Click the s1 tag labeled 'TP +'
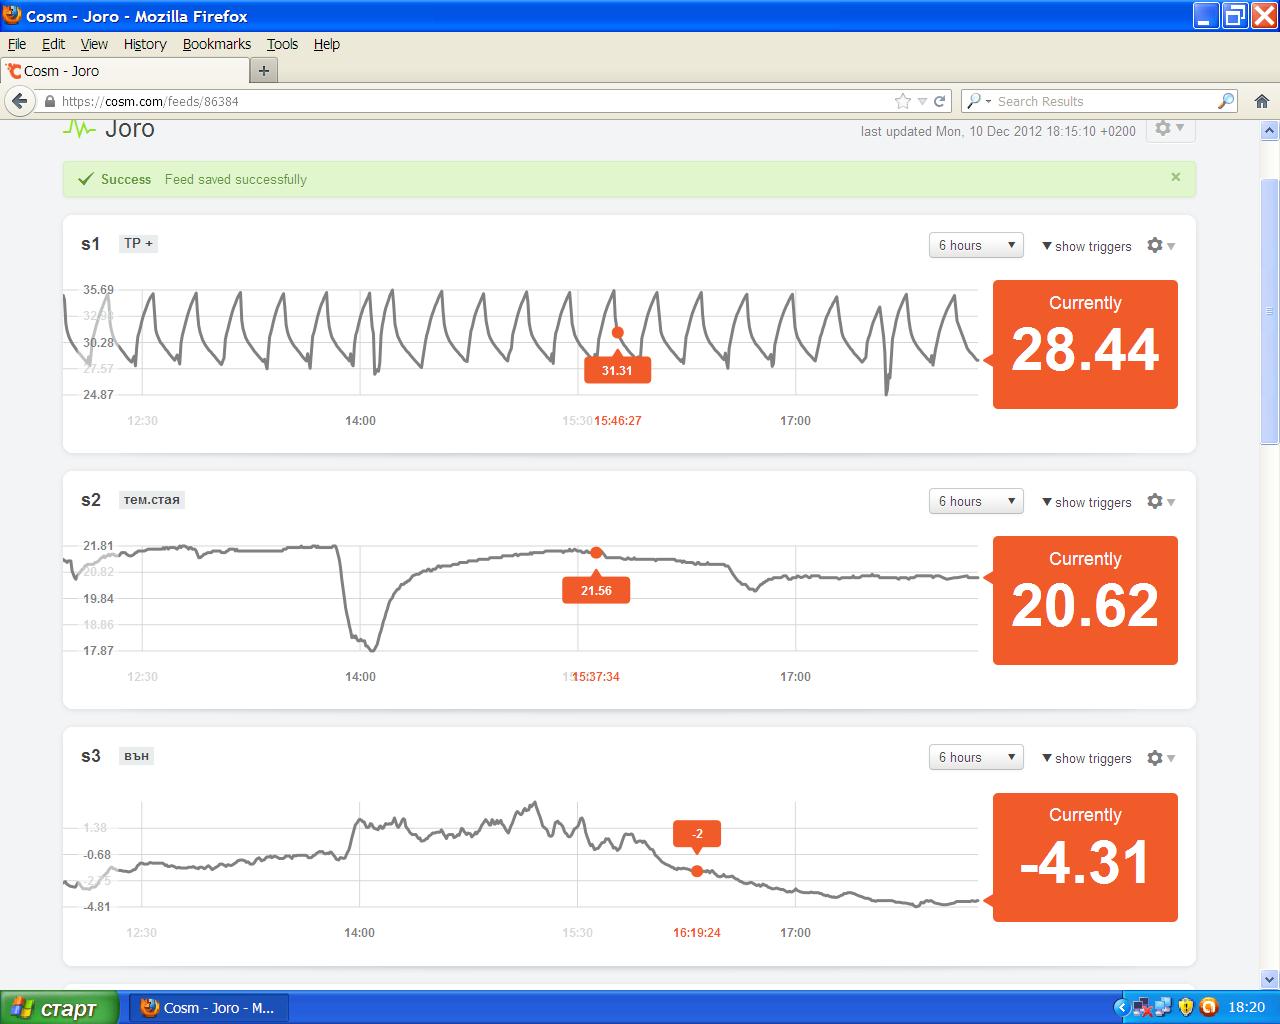Screen dimensions: 1280x1024 click(x=139, y=243)
